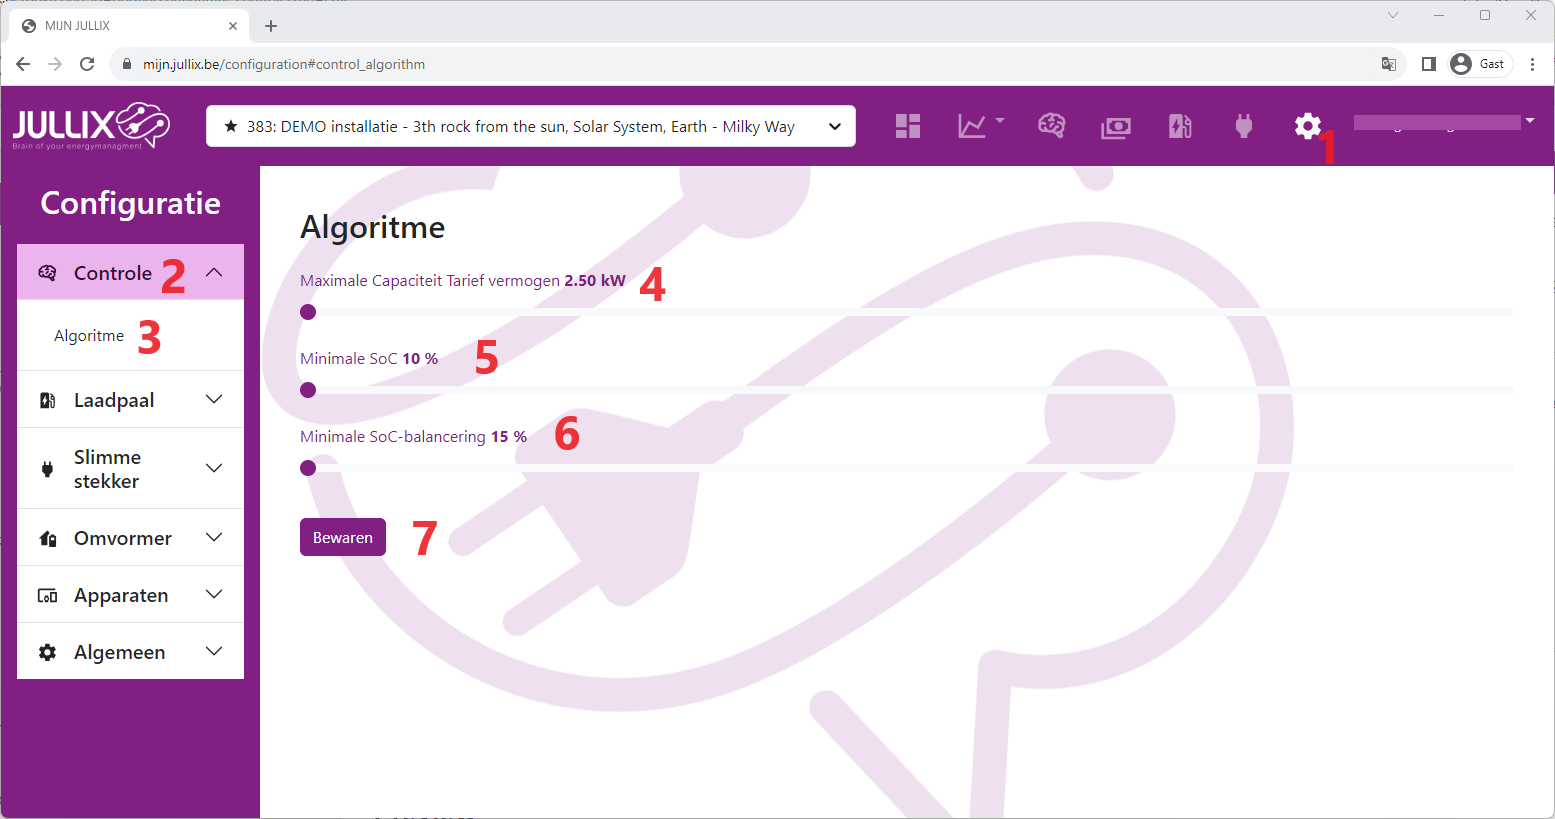The height and width of the screenshot is (819, 1555).
Task: Click the Bewaren button
Action: pyautogui.click(x=342, y=538)
